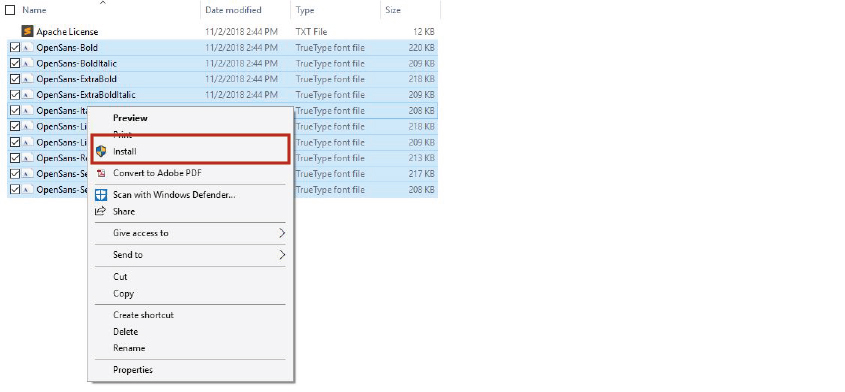This screenshot has height=392, width=845.
Task: Select the OpenSans-BoldItalic file name
Action: pos(77,63)
